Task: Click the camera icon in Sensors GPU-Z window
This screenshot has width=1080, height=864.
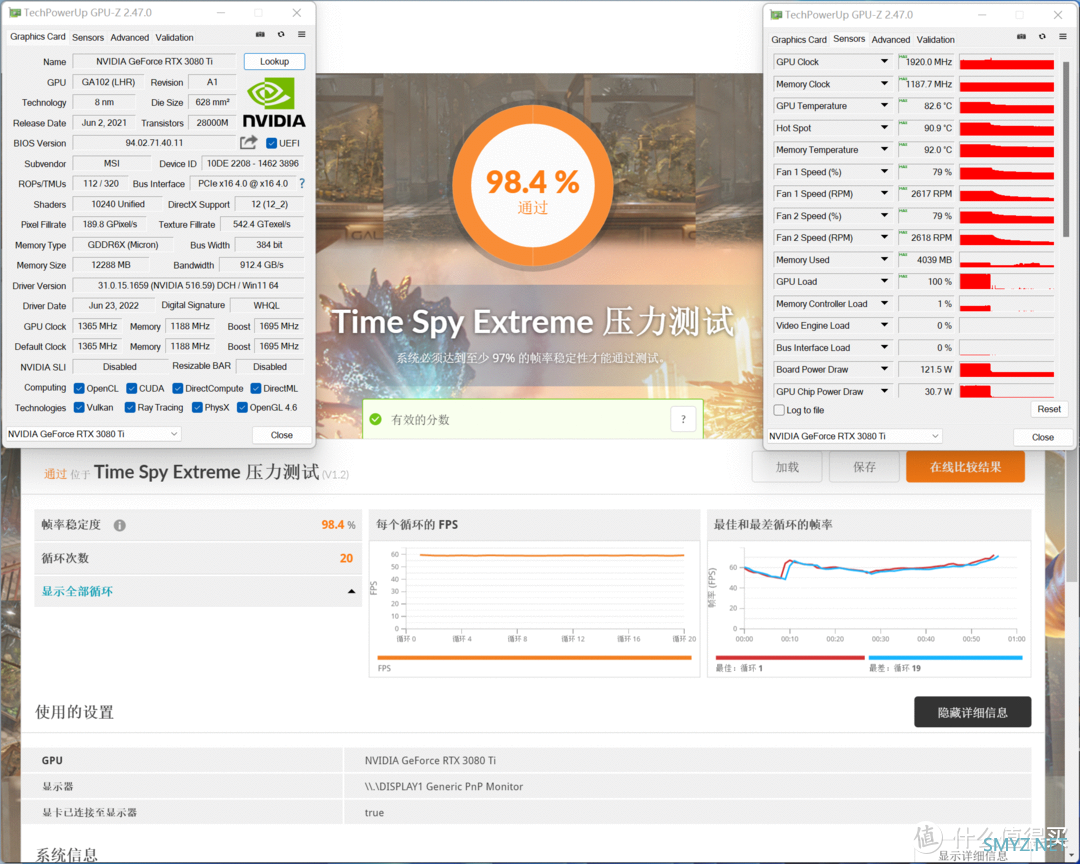Action: tap(1021, 37)
